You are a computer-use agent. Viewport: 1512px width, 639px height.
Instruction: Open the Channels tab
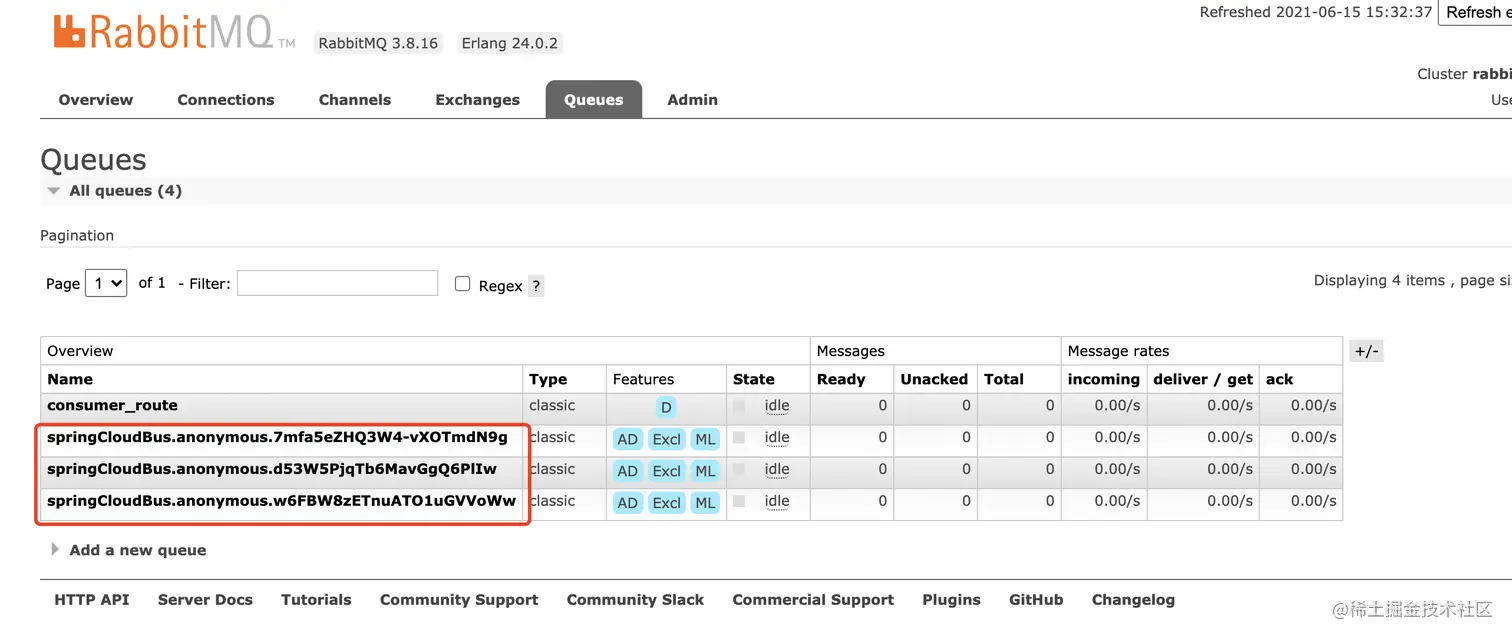coord(355,100)
